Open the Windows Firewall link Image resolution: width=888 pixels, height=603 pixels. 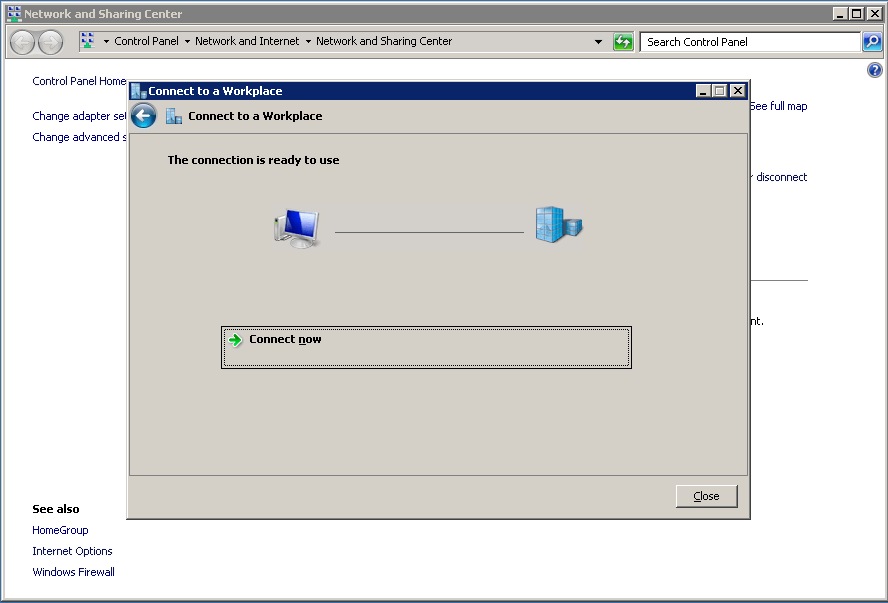coord(73,572)
